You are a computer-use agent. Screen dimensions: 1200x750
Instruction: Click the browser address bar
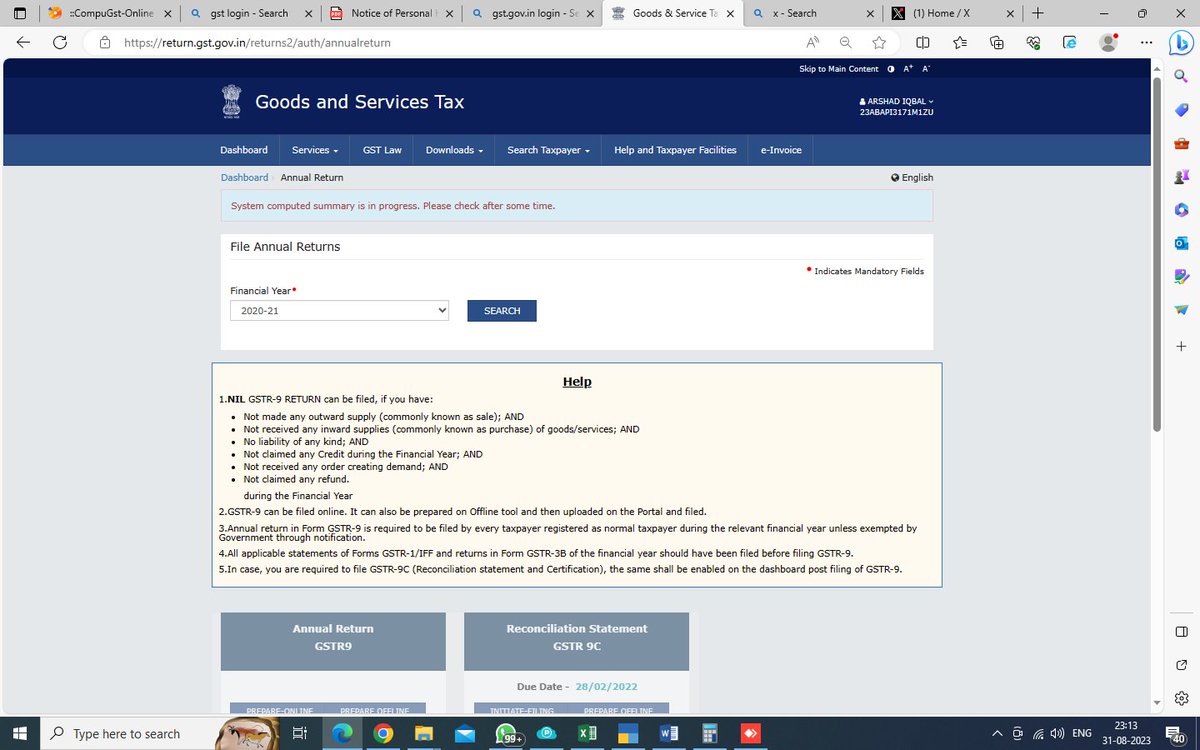(x=450, y=43)
